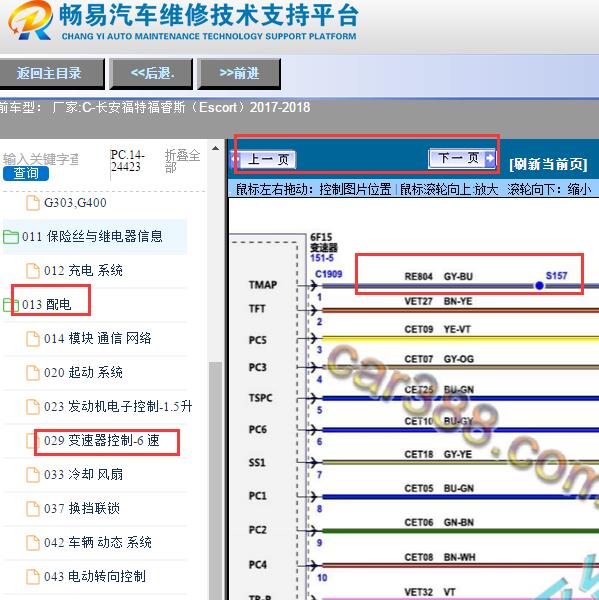This screenshot has height=600, width=599.
Task: Open 020 起动 系统 item
Action: pos(83,372)
